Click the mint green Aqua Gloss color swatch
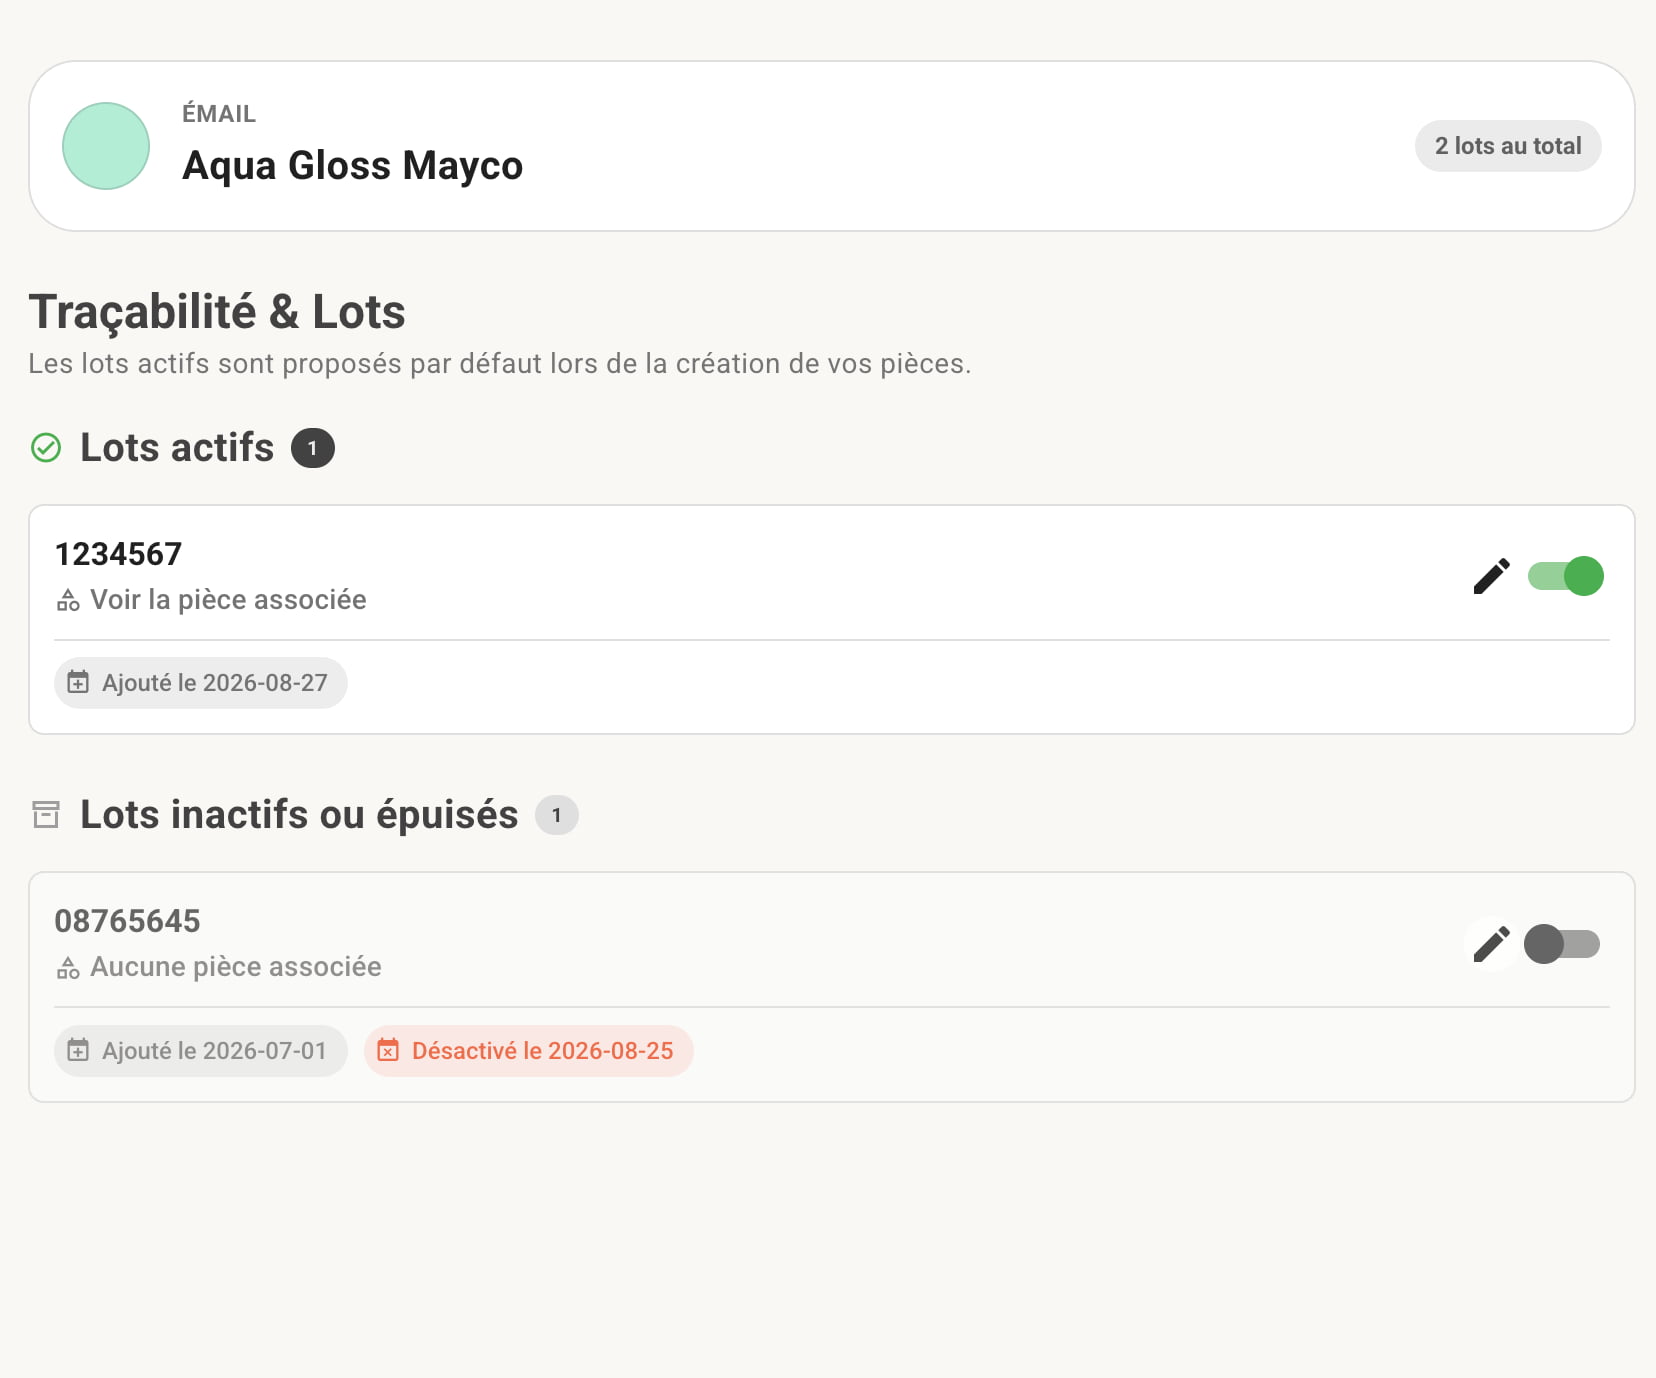Image resolution: width=1656 pixels, height=1378 pixels. pyautogui.click(x=106, y=146)
